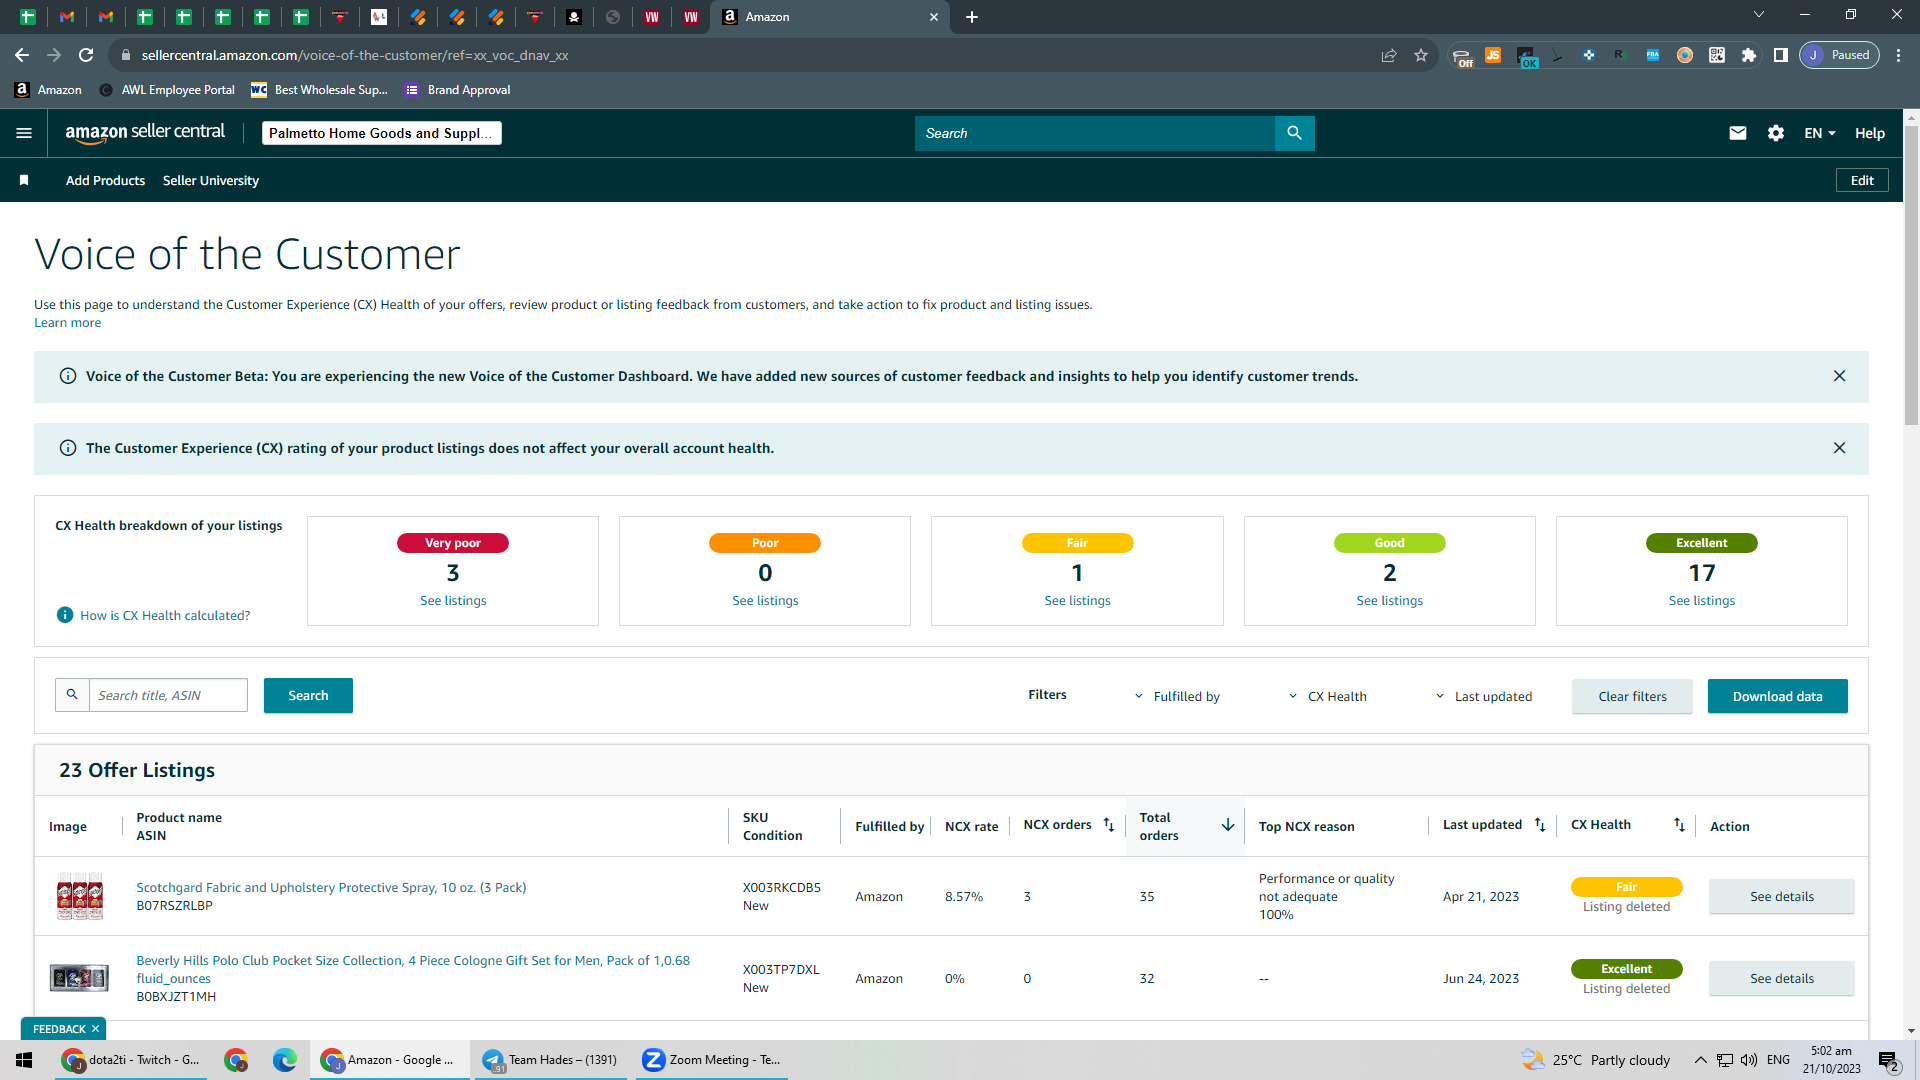Viewport: 1920px width, 1080px height.
Task: Open Add Products menu item
Action: point(105,180)
